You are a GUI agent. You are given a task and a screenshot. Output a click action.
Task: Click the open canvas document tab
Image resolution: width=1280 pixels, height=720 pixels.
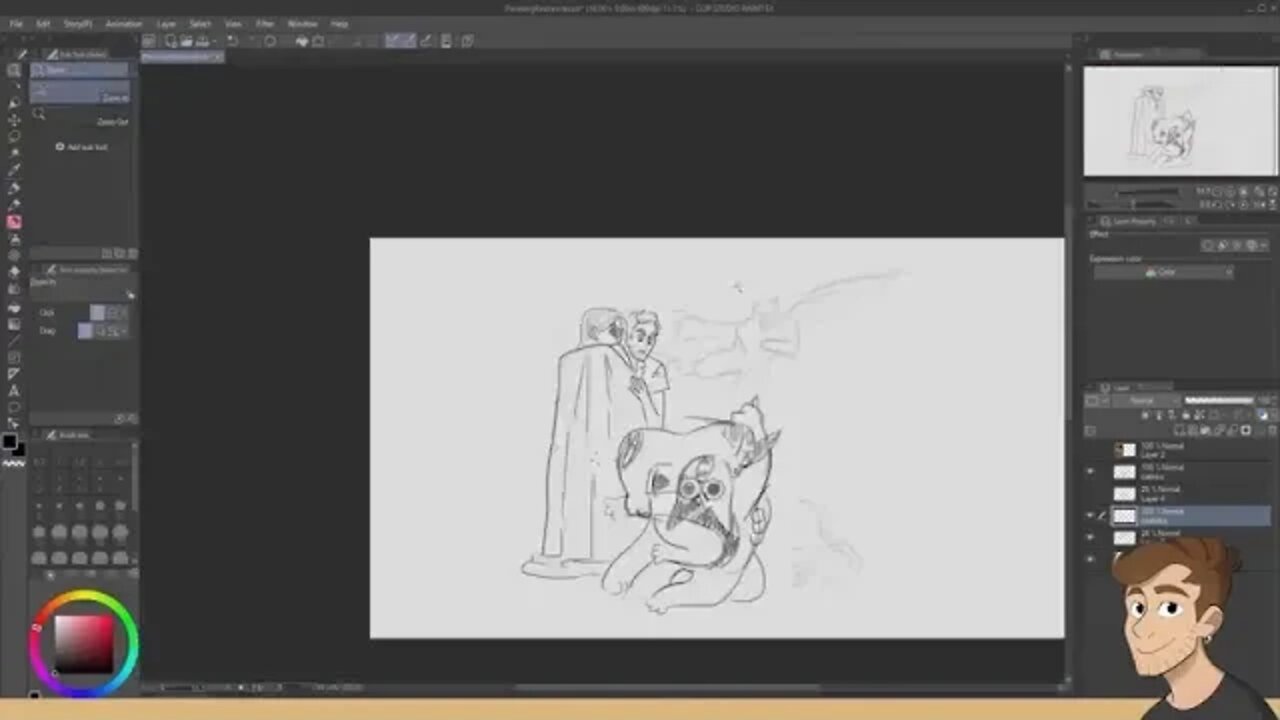(183, 57)
